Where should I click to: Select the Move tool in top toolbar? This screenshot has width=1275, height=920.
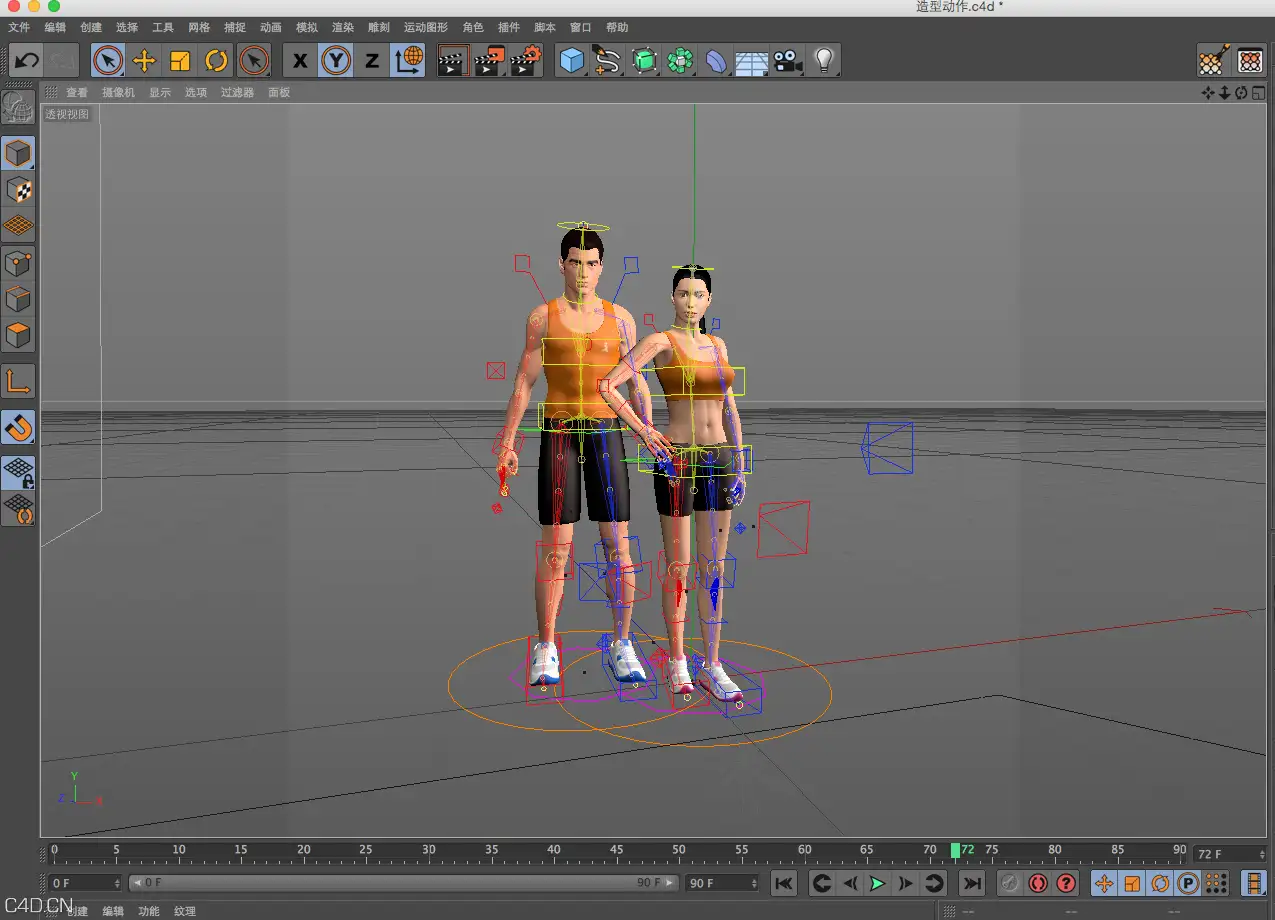[x=144, y=61]
